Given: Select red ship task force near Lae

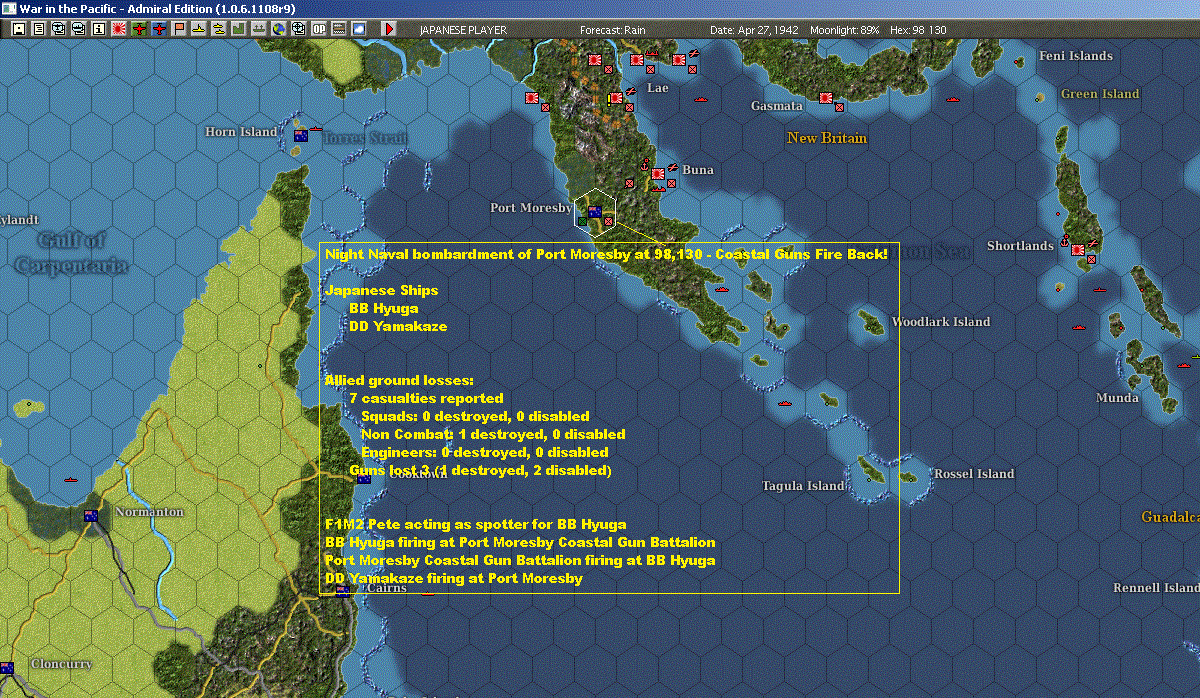Looking at the screenshot, I should point(654,53).
